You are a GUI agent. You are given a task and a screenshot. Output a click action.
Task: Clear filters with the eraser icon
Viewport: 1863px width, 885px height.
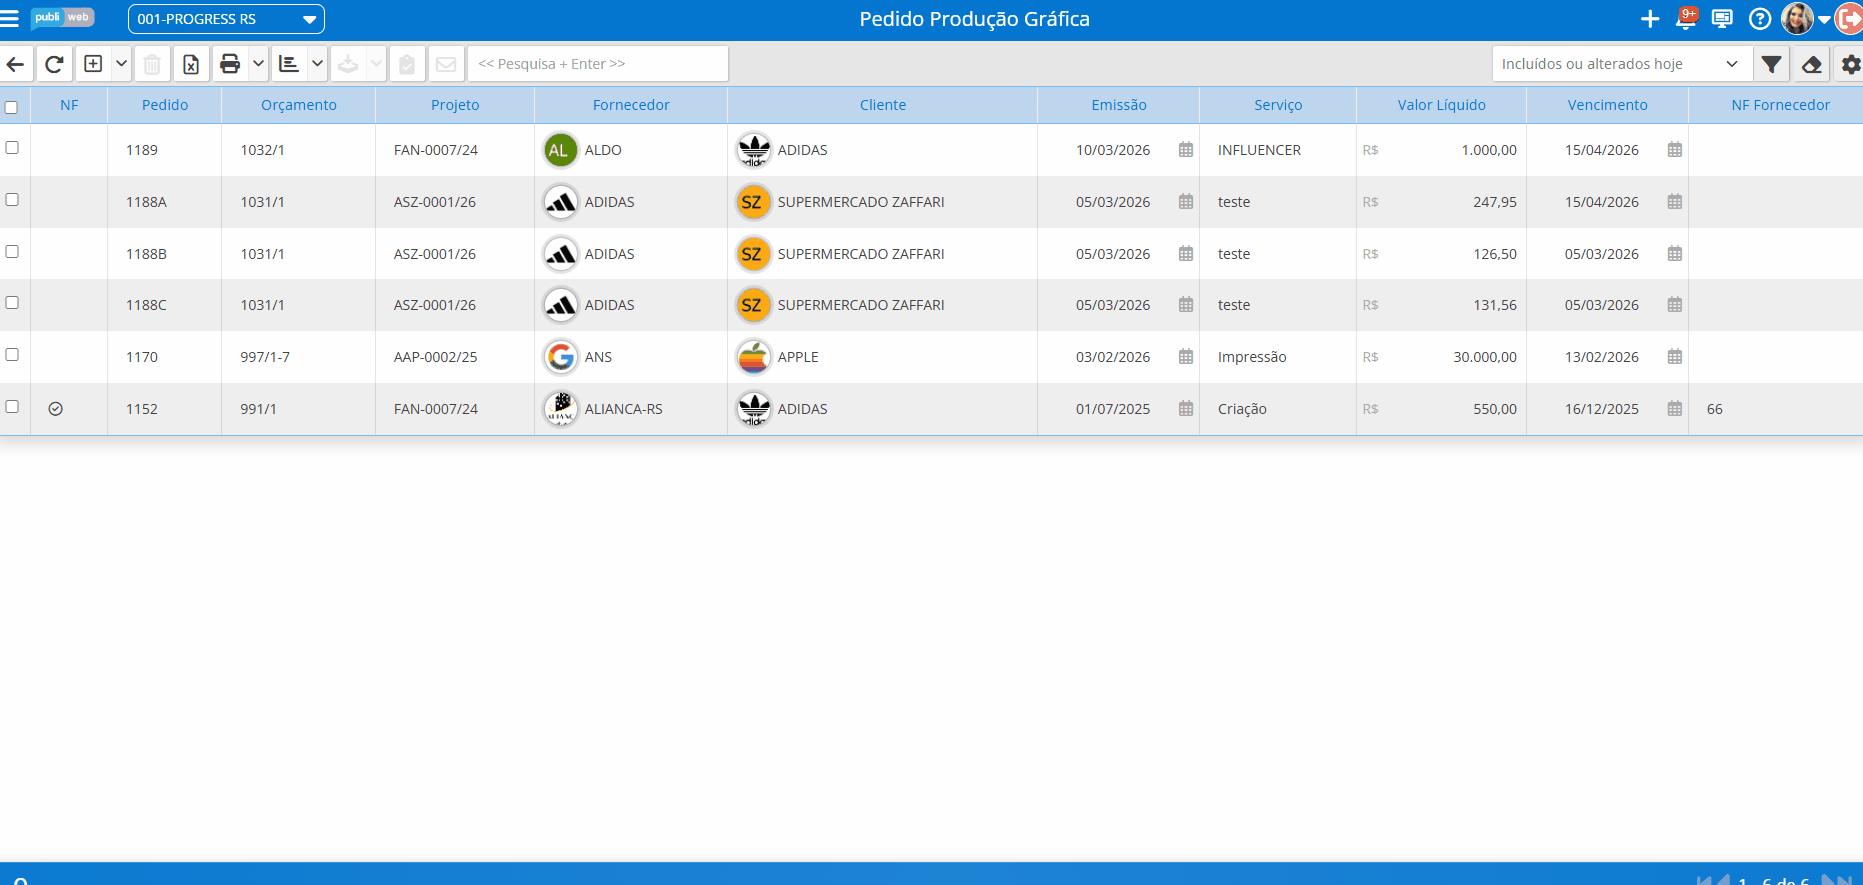(1811, 64)
